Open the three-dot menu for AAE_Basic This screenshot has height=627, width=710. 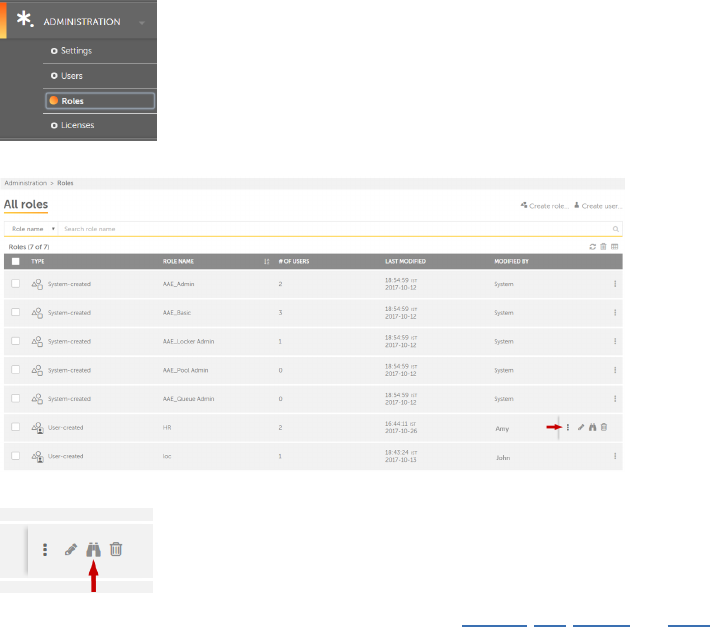click(x=615, y=312)
